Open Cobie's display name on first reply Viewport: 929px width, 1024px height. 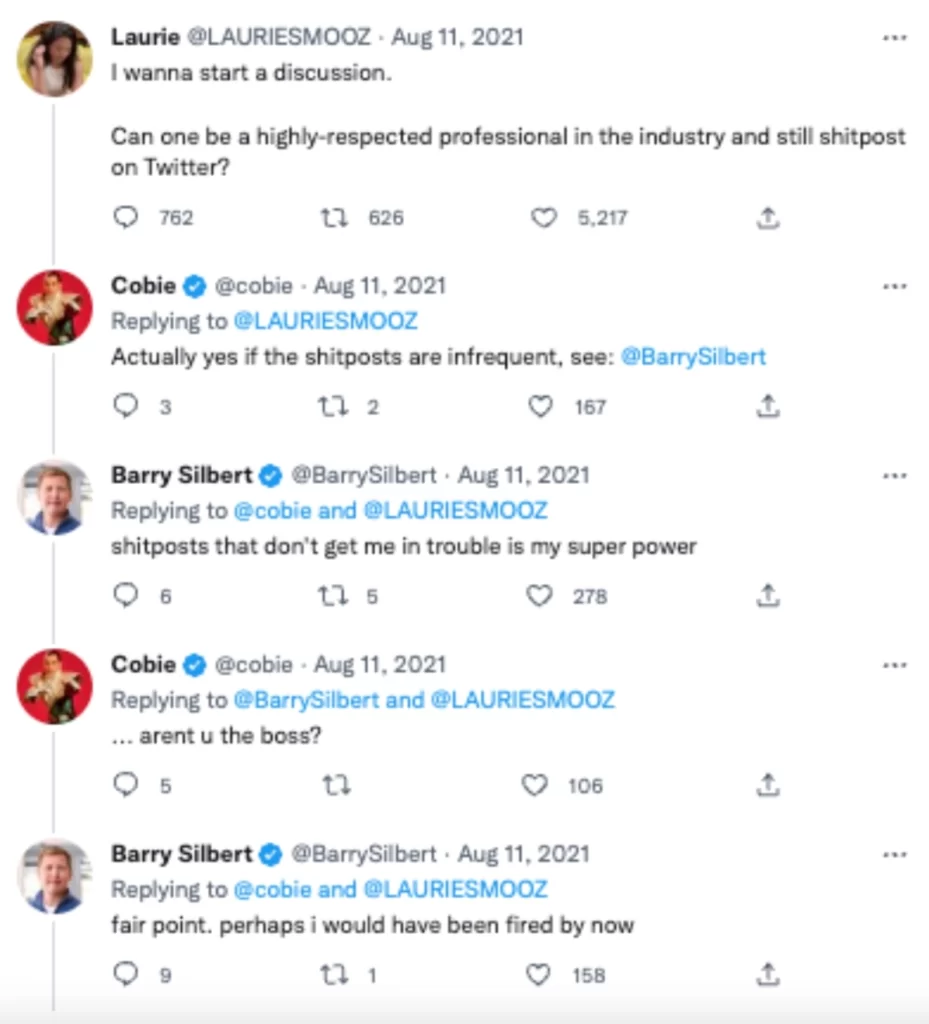(x=143, y=286)
